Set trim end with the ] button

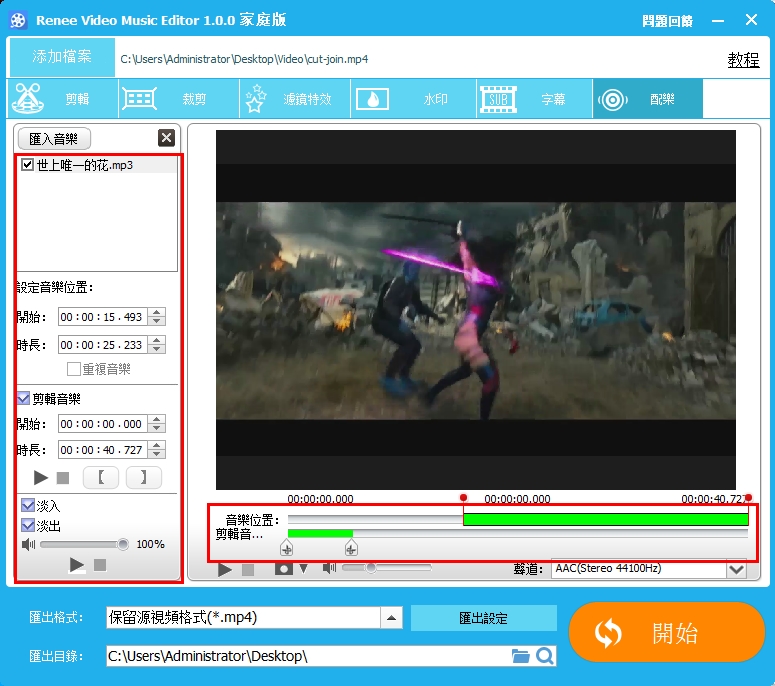(143, 477)
